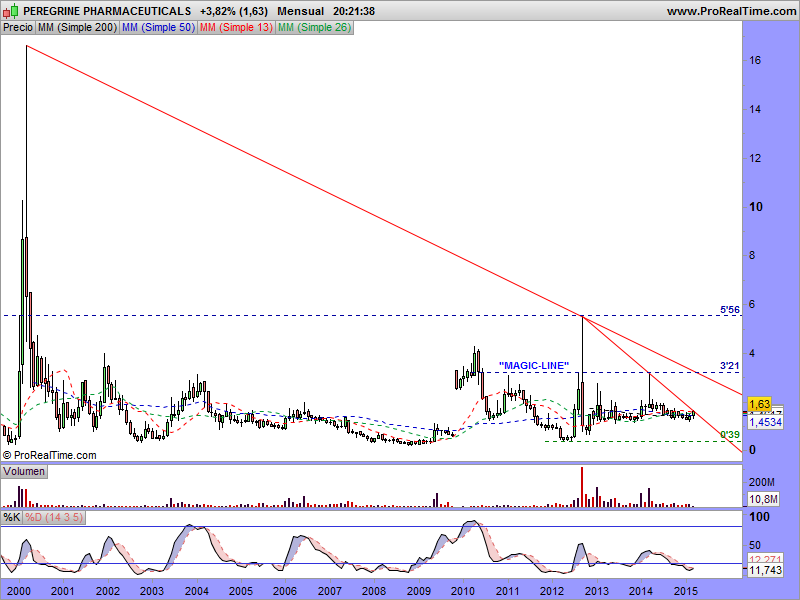This screenshot has width=800, height=600.
Task: Click the 1,4534 moving average value tag
Action: [765, 422]
